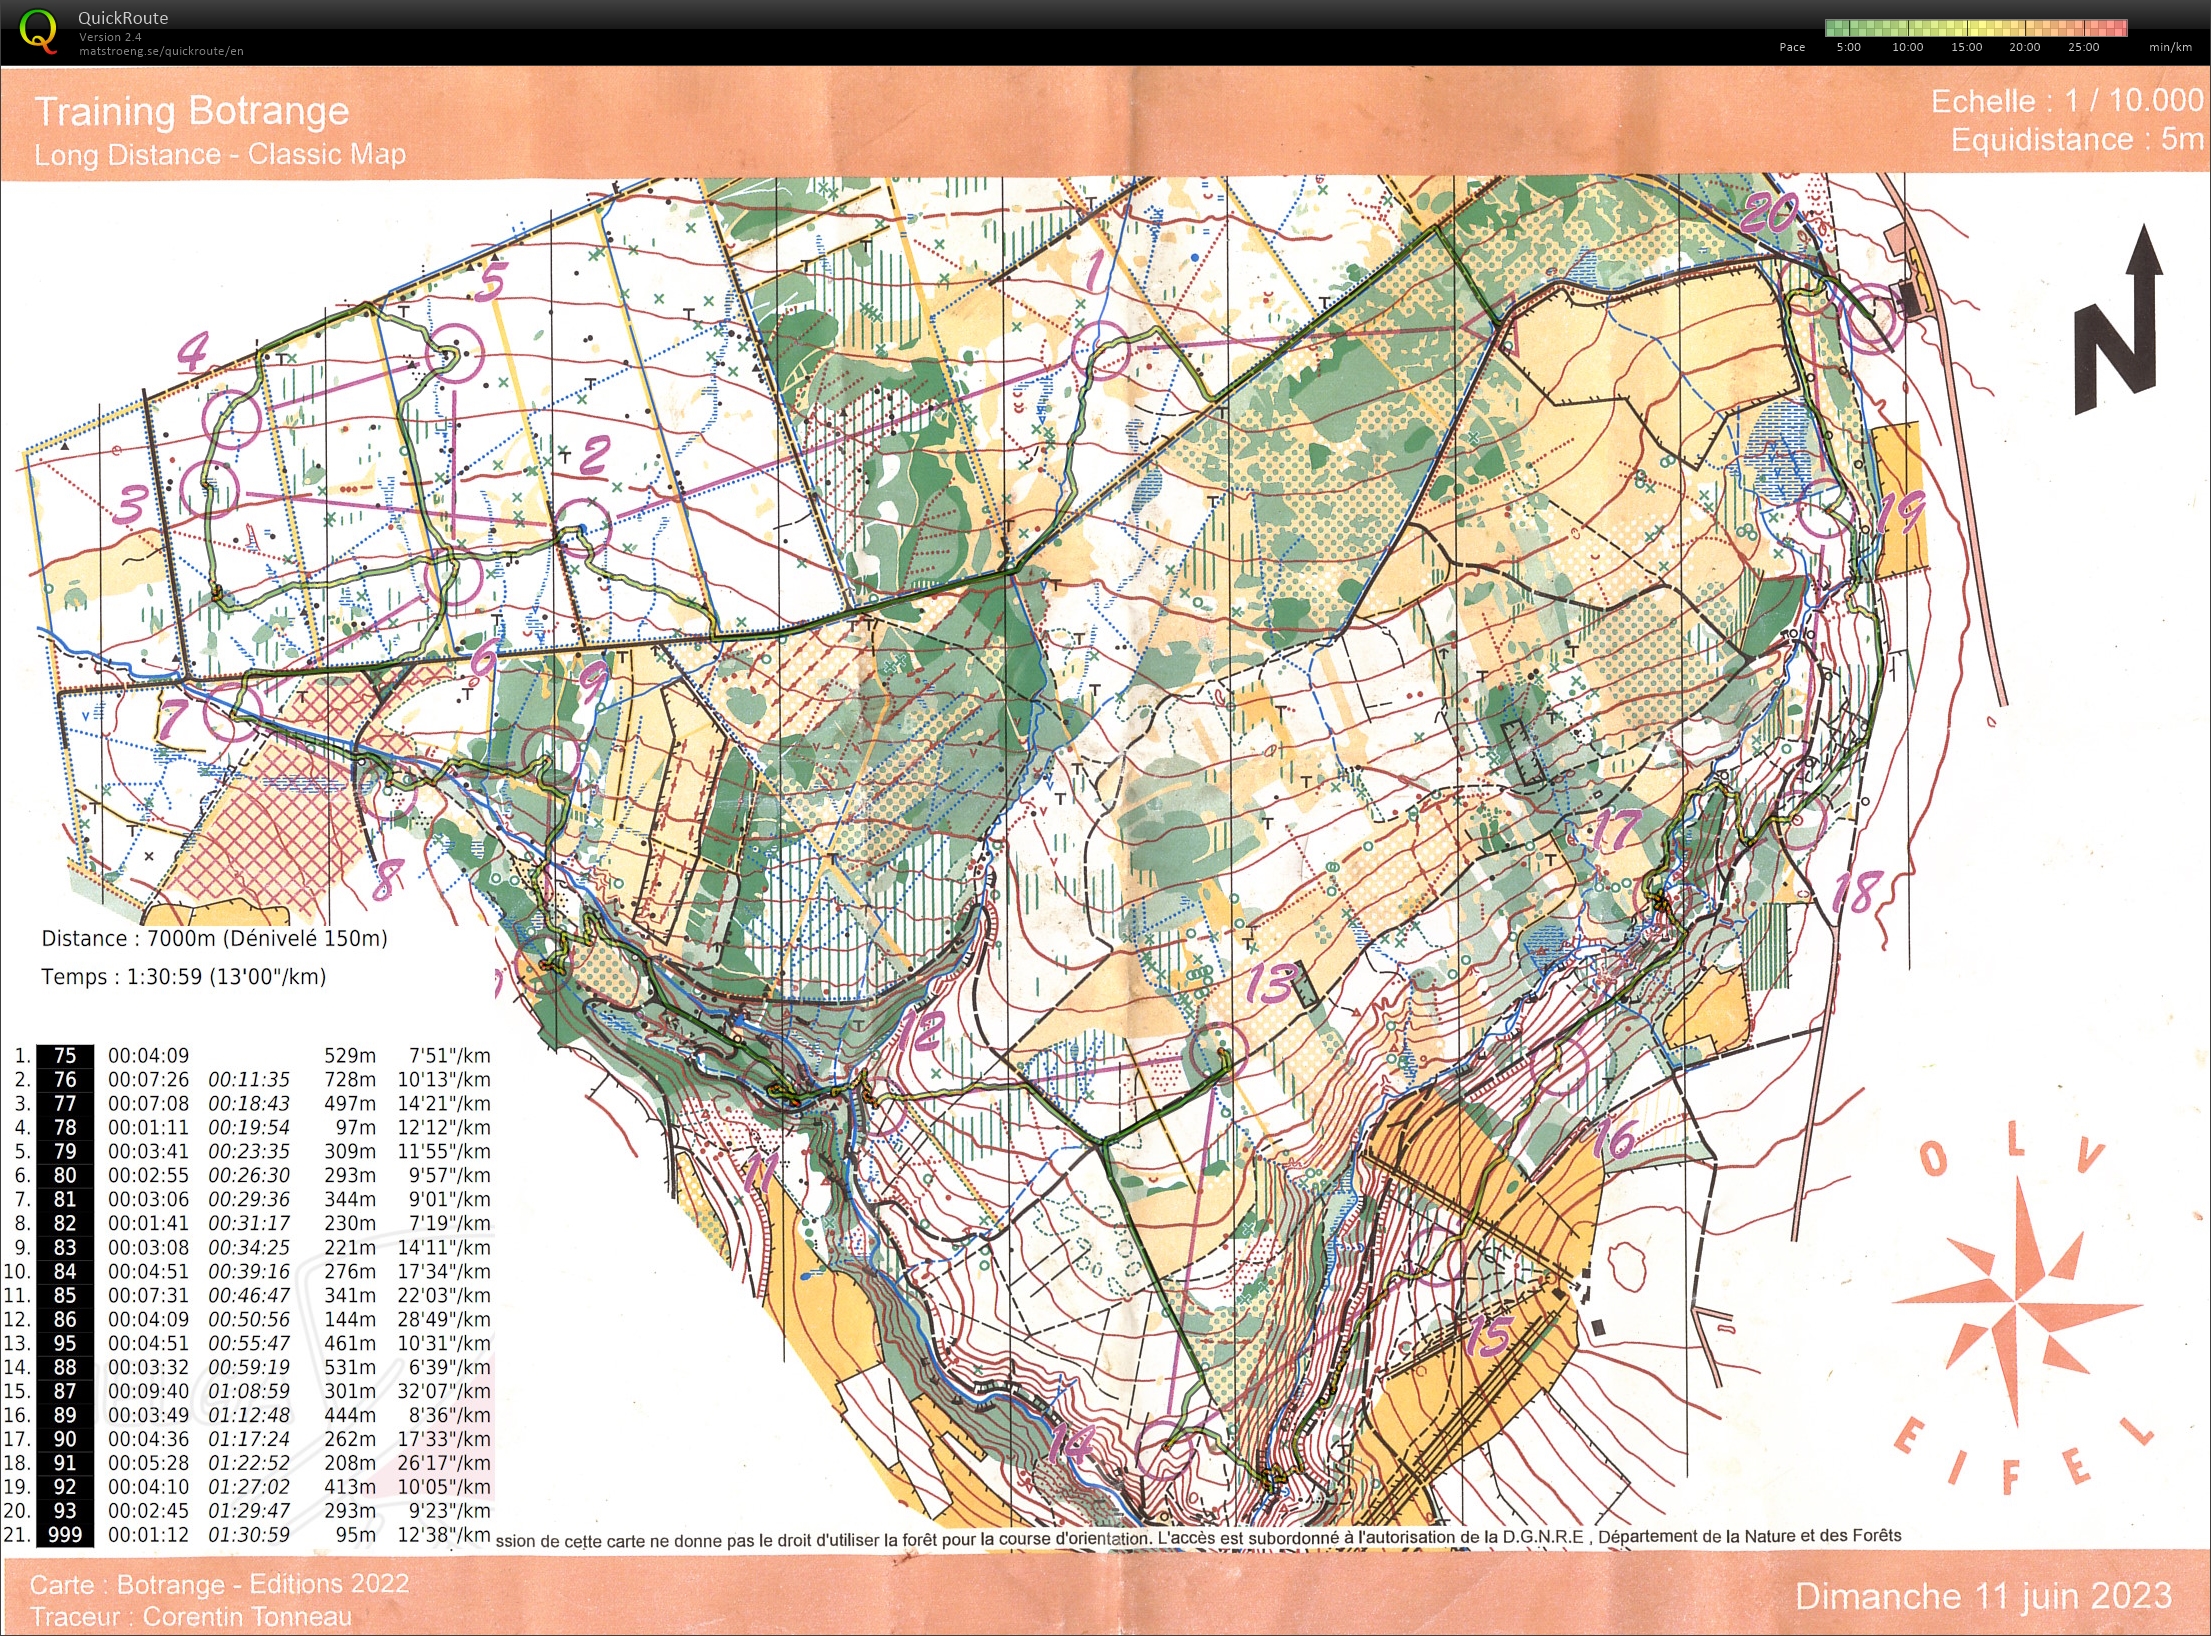This screenshot has width=2211, height=1636.
Task: Click the "Equidistance : 5m" text
Action: pos(2077,139)
